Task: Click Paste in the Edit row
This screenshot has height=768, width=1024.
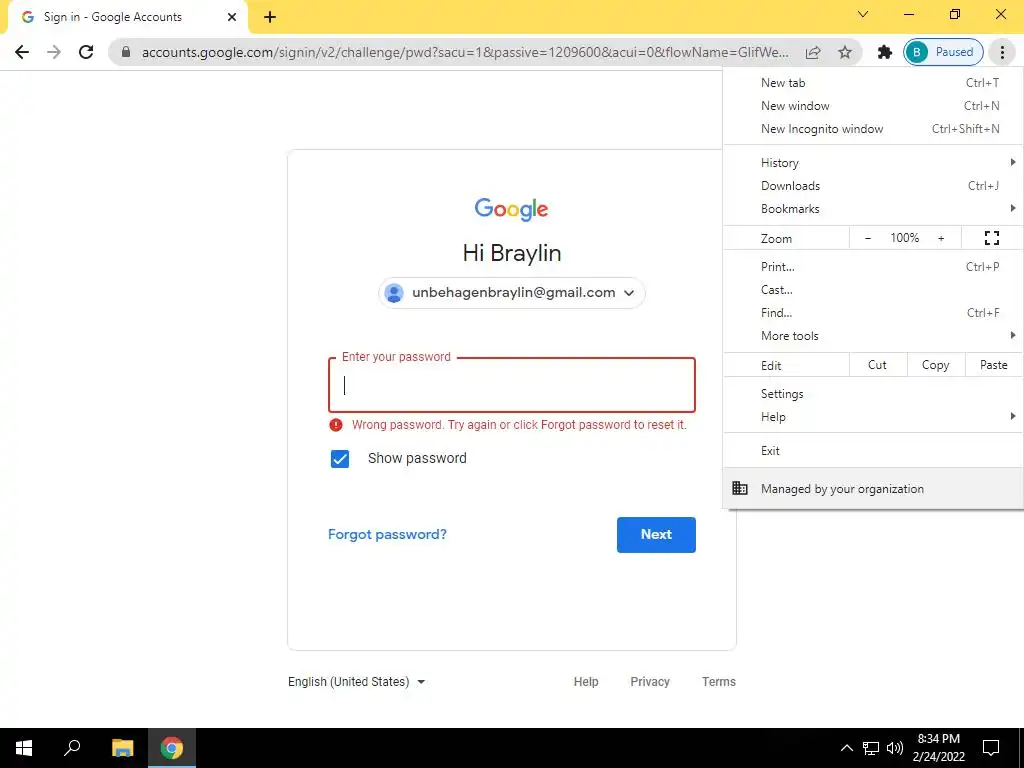Action: (x=994, y=365)
